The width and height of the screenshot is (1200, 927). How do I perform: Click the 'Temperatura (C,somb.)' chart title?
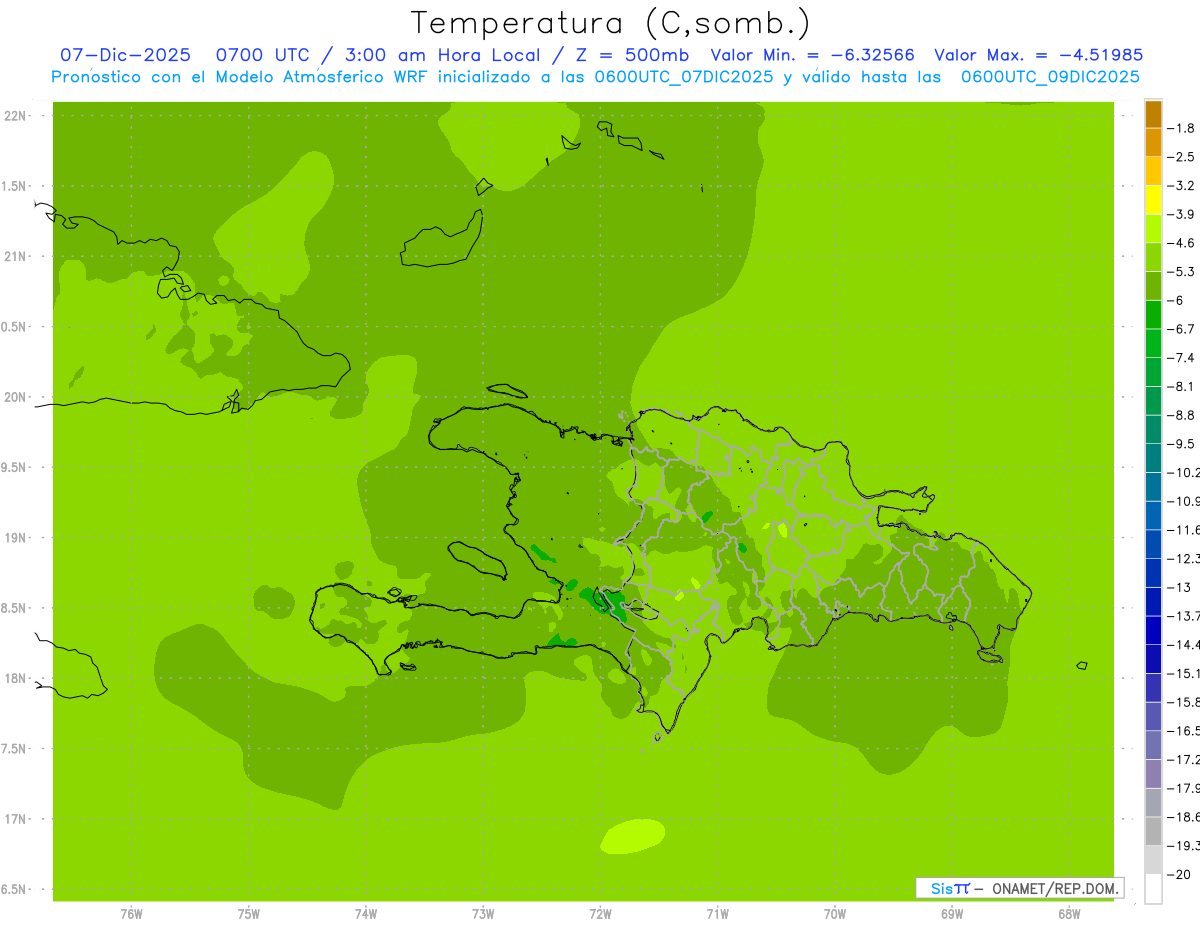click(x=611, y=22)
